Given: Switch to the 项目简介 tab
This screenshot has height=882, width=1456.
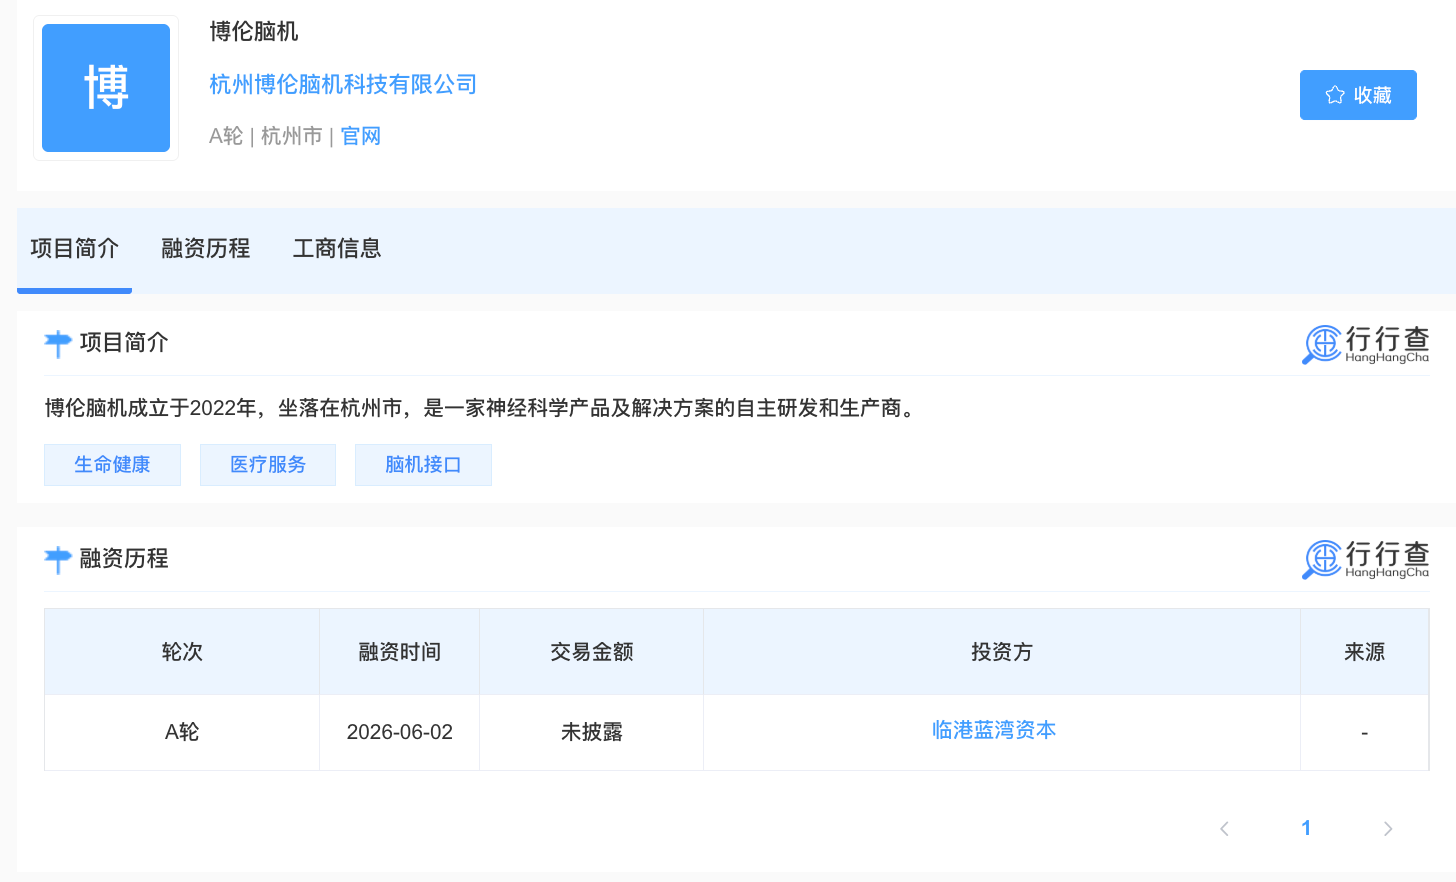Looking at the screenshot, I should [x=74, y=249].
